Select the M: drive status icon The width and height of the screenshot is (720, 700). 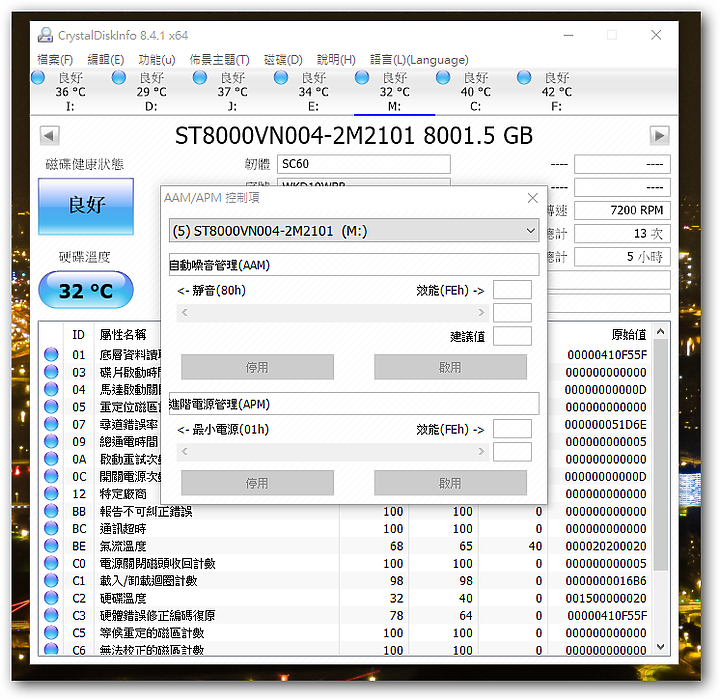pyautogui.click(x=362, y=78)
